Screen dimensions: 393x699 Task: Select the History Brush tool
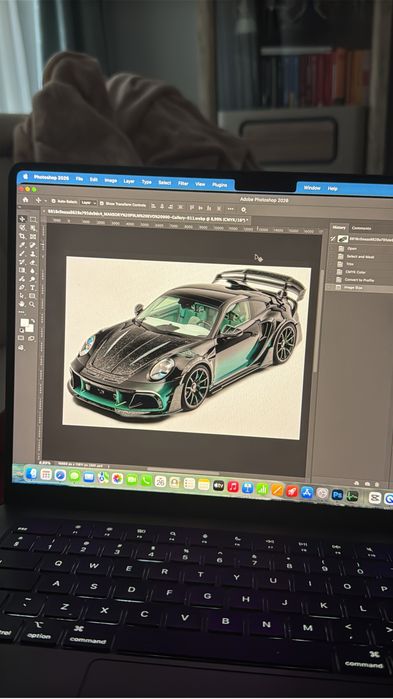pos(22,262)
